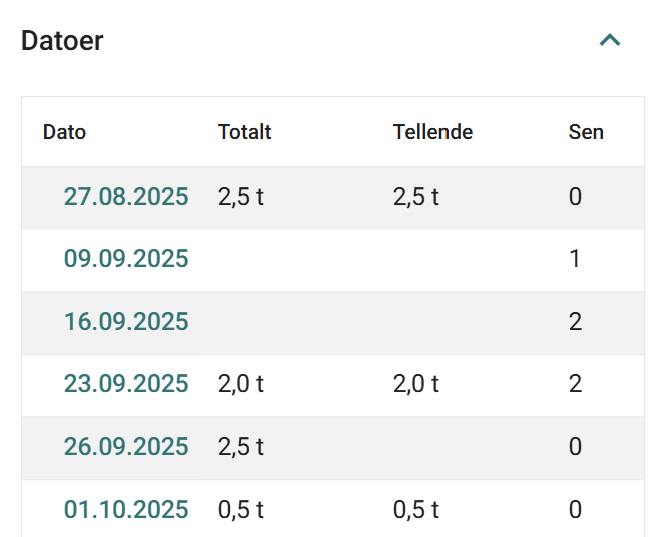The image size is (666, 537).
Task: Click the Datoer section heading
Action: 62,41
